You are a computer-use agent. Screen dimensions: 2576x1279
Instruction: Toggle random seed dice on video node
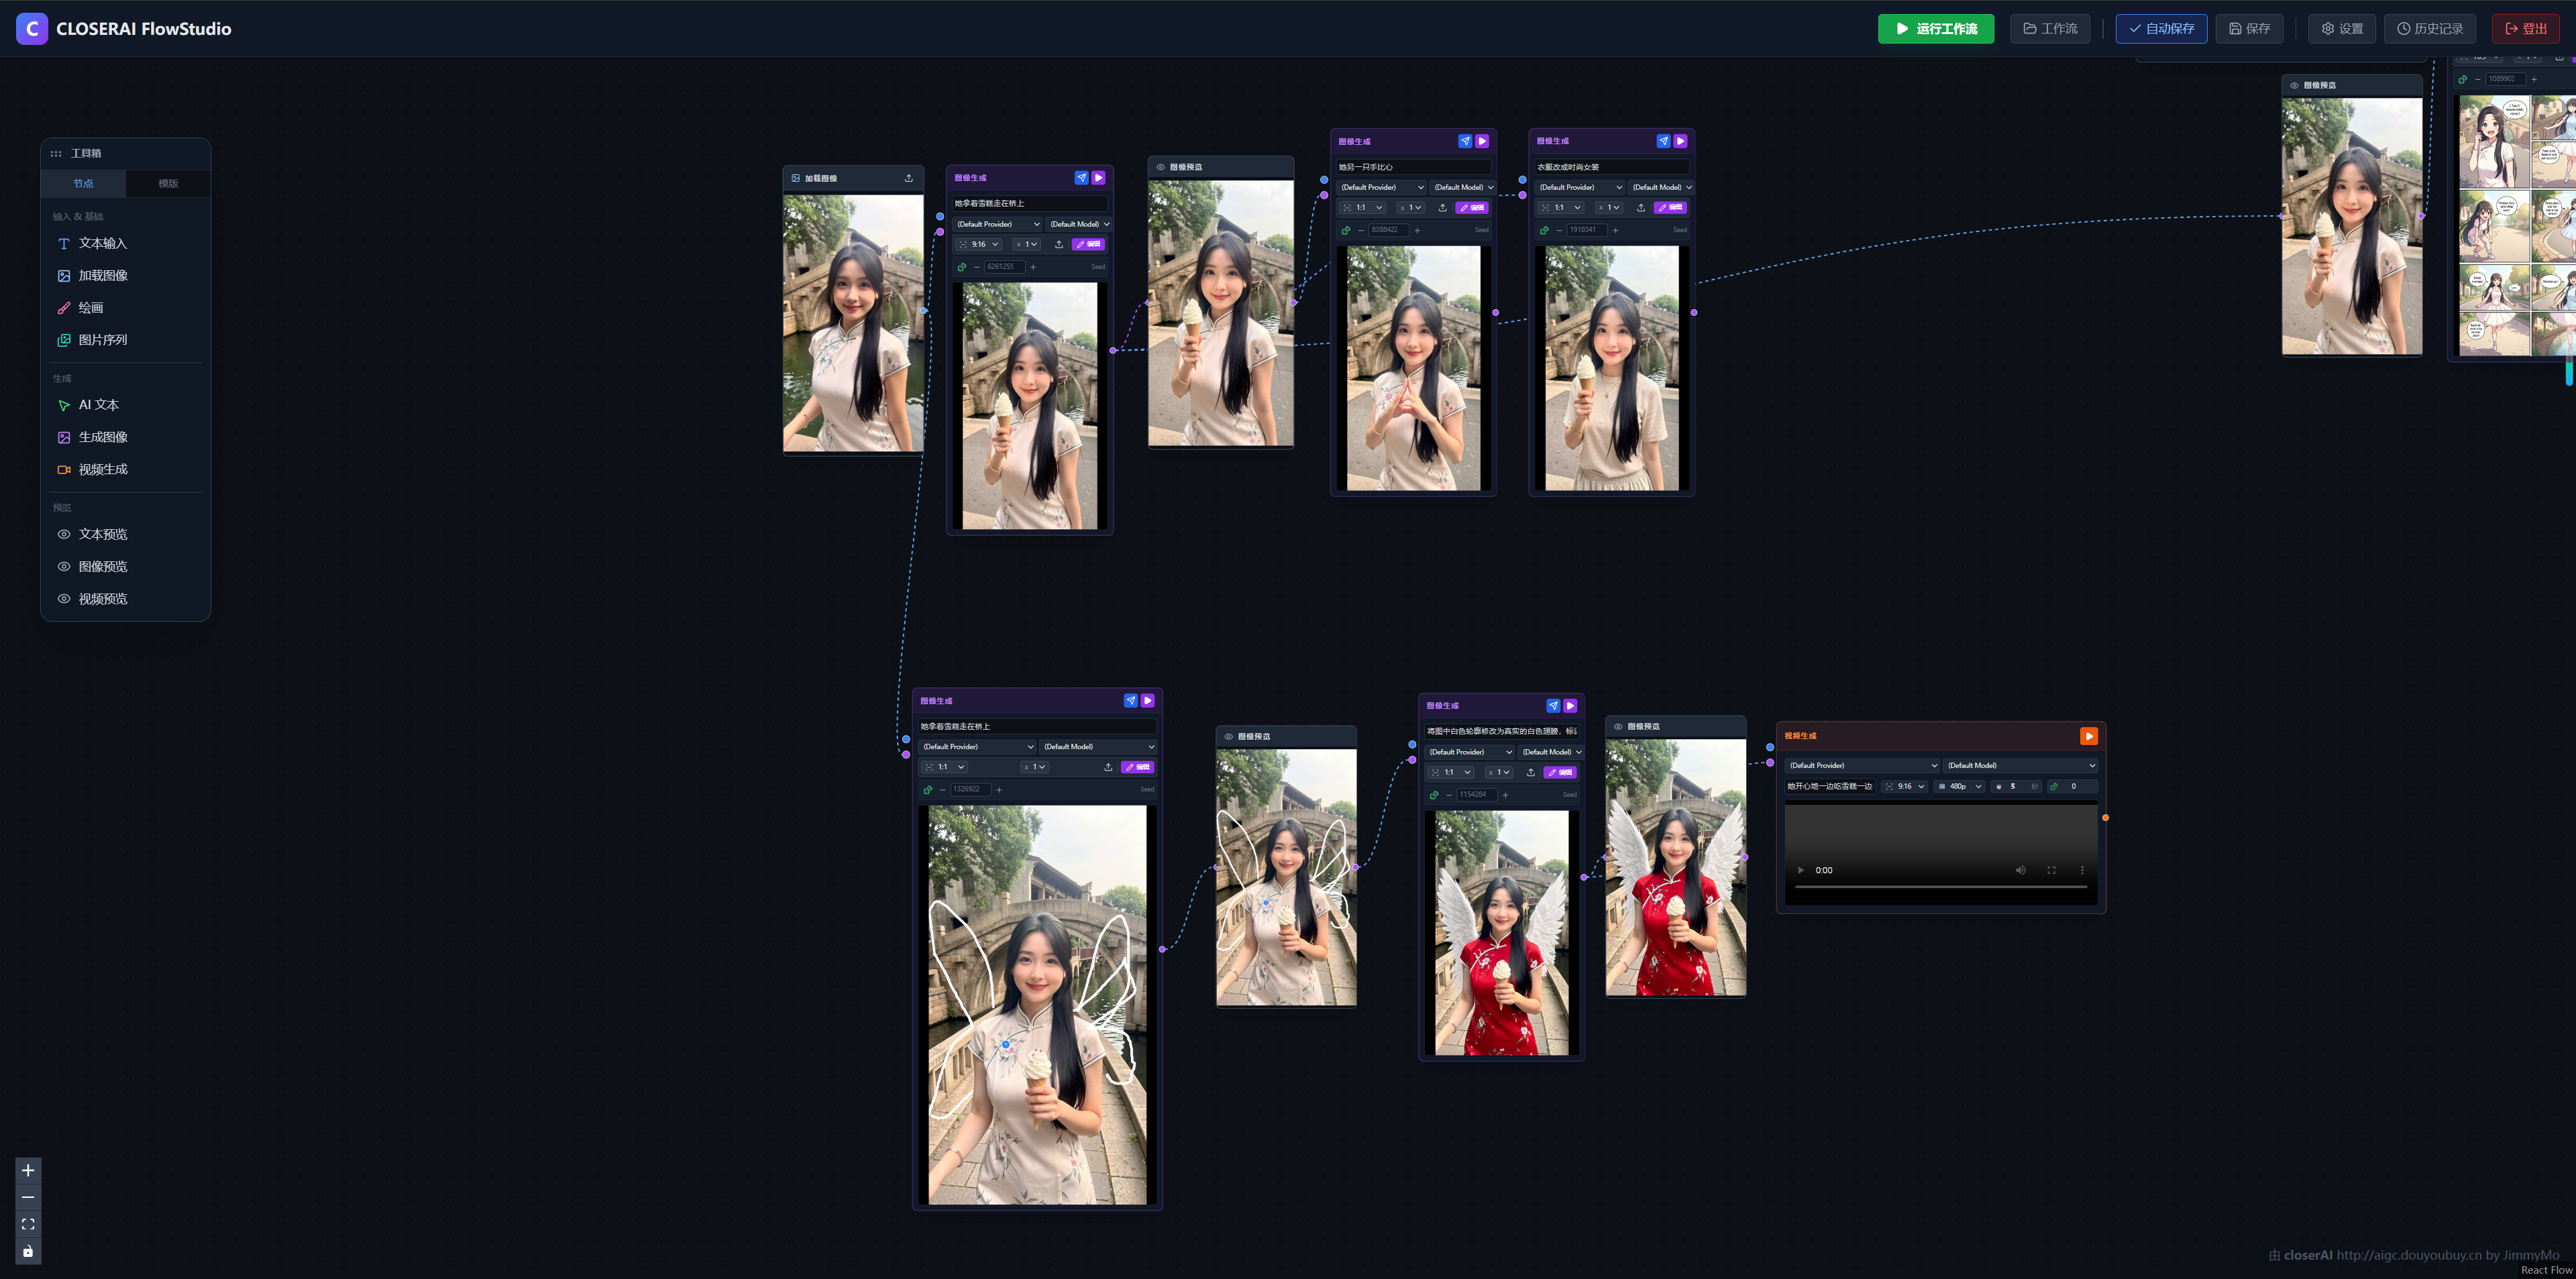pyautogui.click(x=2054, y=786)
